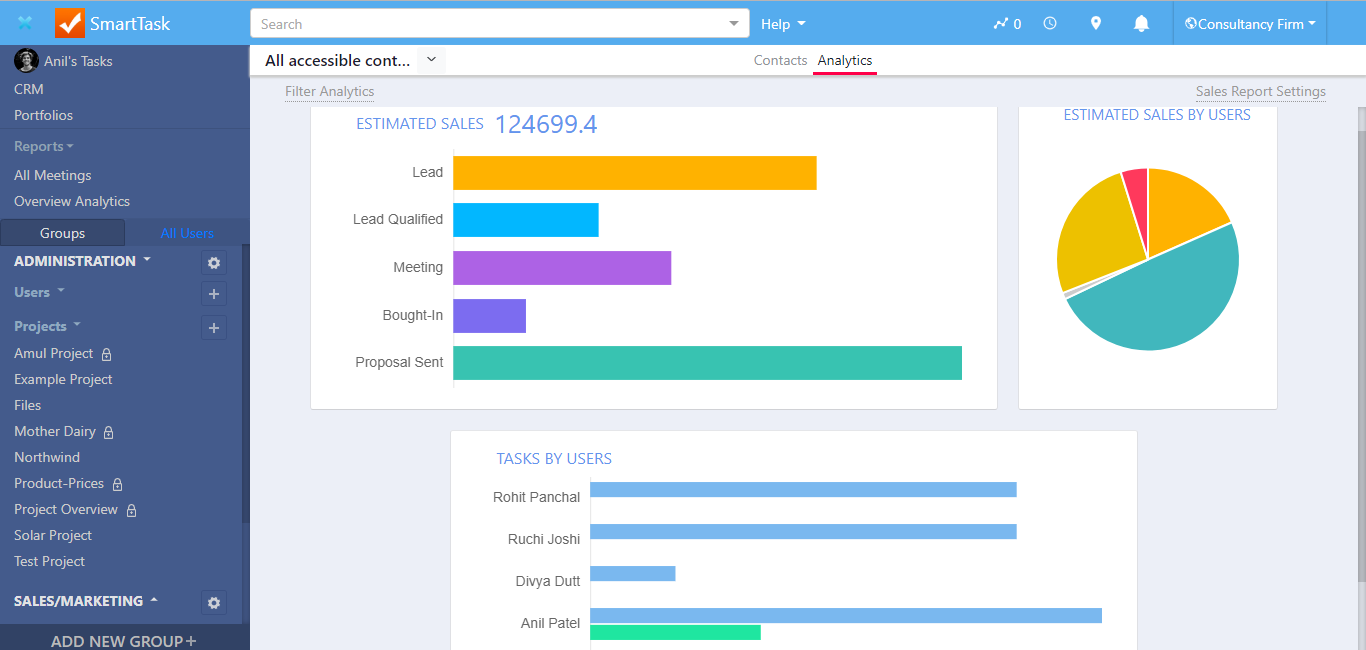Open Portfolios in the sidebar
The height and width of the screenshot is (650, 1366).
pyautogui.click(x=43, y=115)
